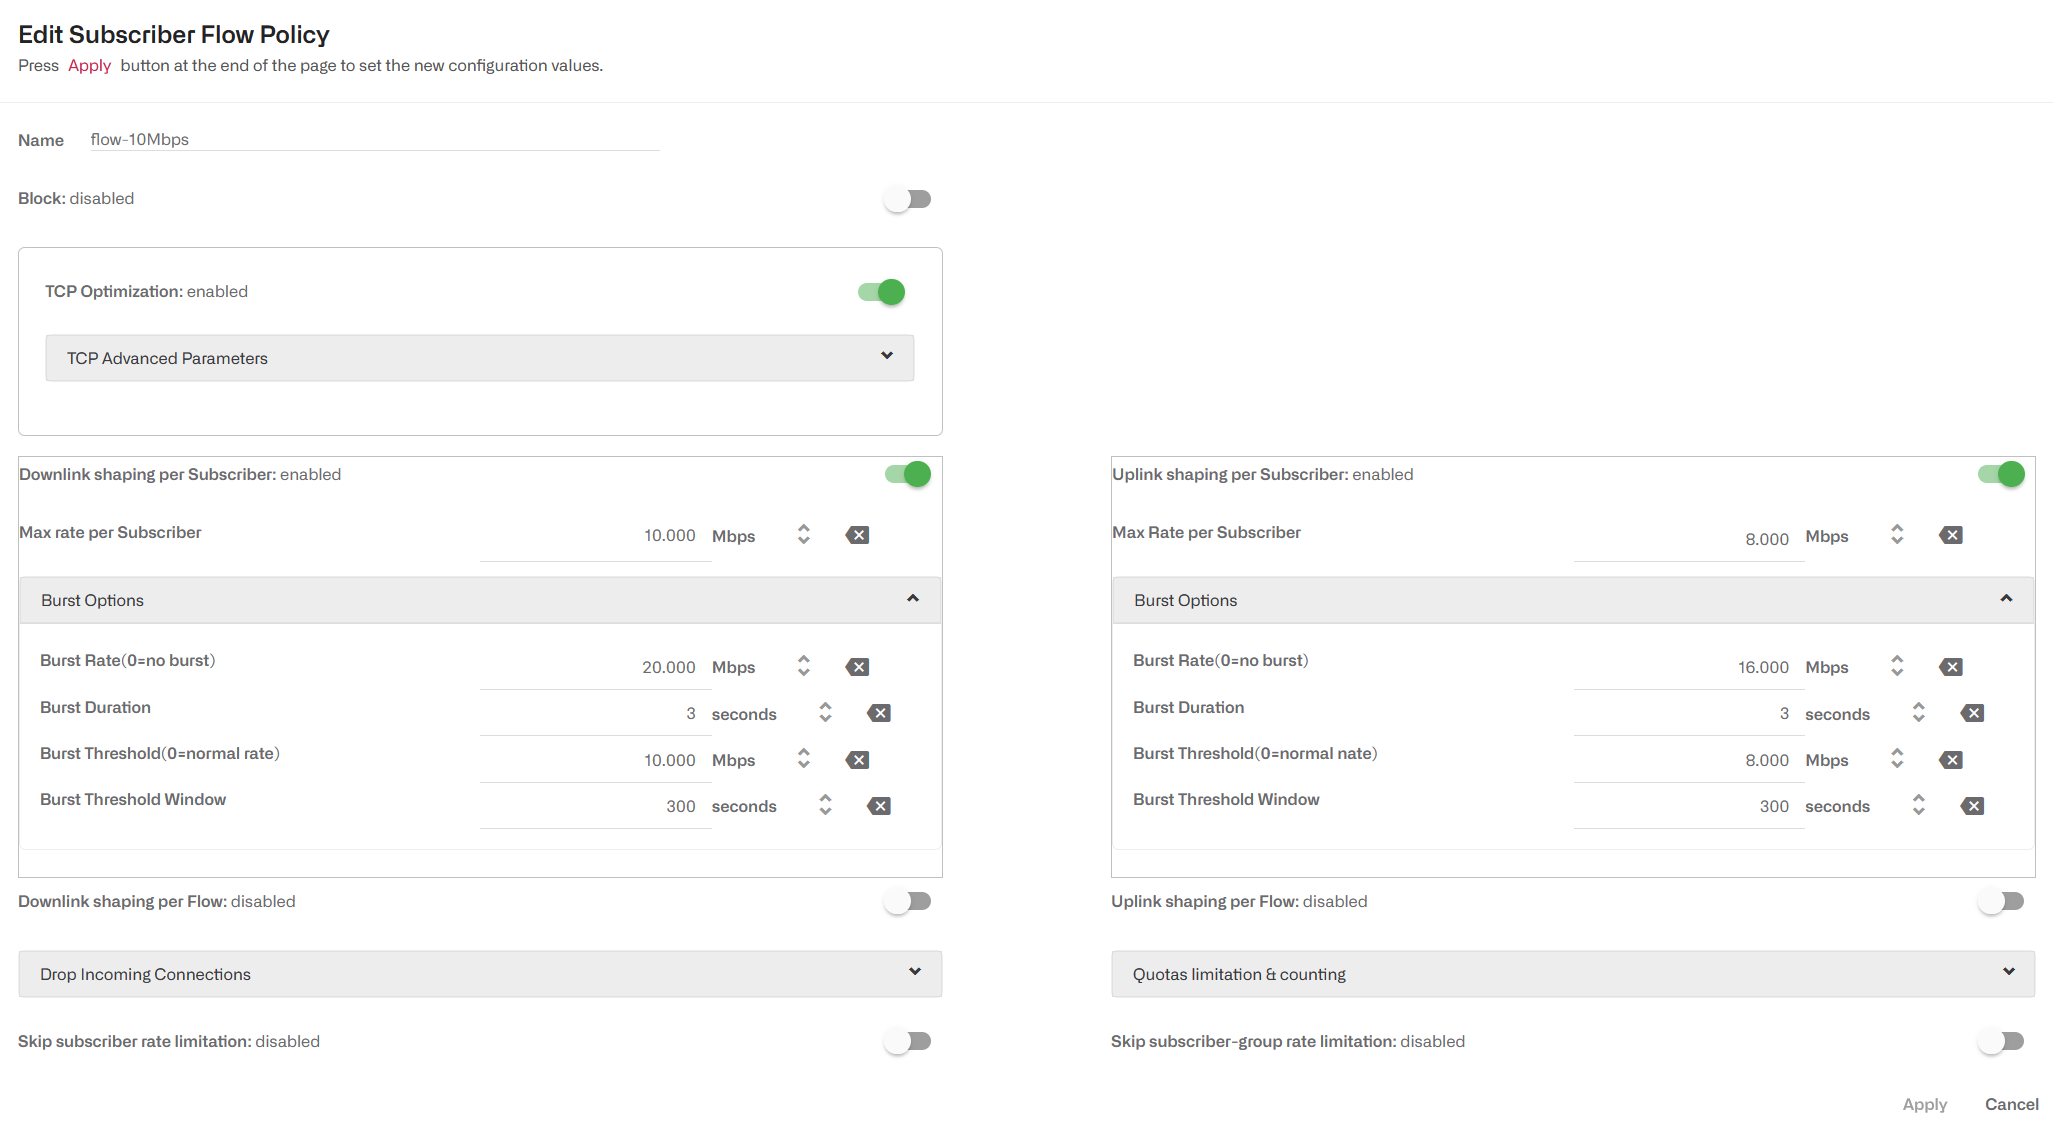Enable the Block option
The width and height of the screenshot is (2053, 1136).
pyautogui.click(x=908, y=198)
